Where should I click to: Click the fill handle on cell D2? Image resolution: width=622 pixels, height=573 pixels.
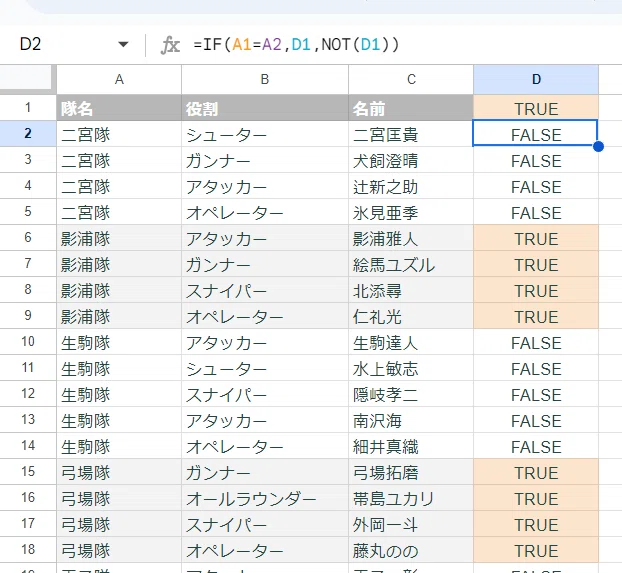pos(599,146)
